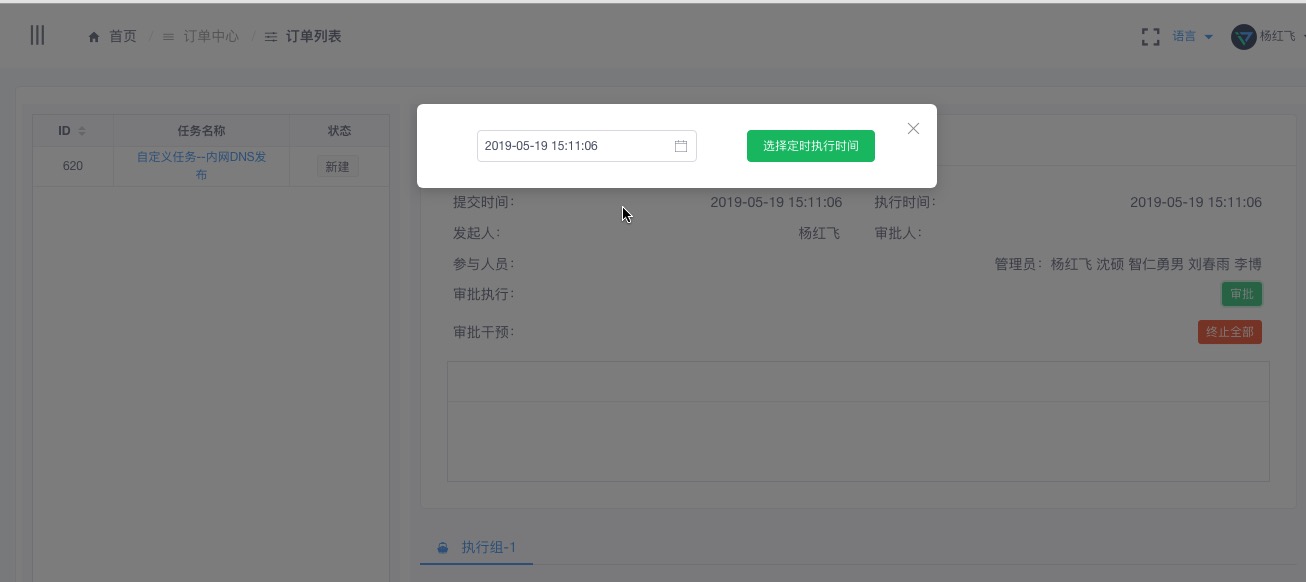
Task: Select the 提交时间 value behind dialog
Action: click(x=776, y=202)
